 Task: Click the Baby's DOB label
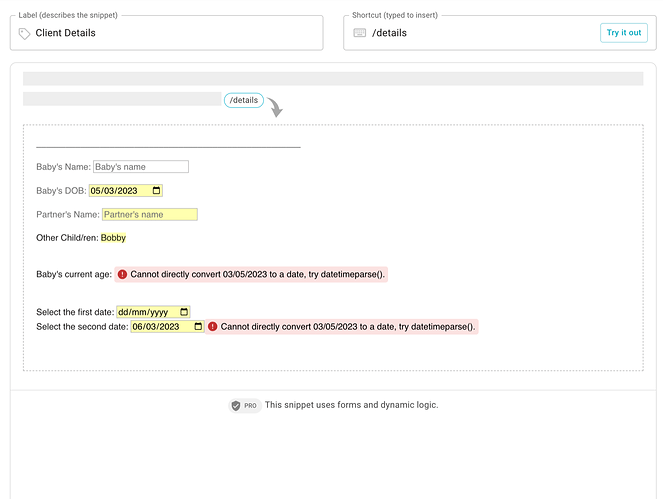(x=61, y=191)
